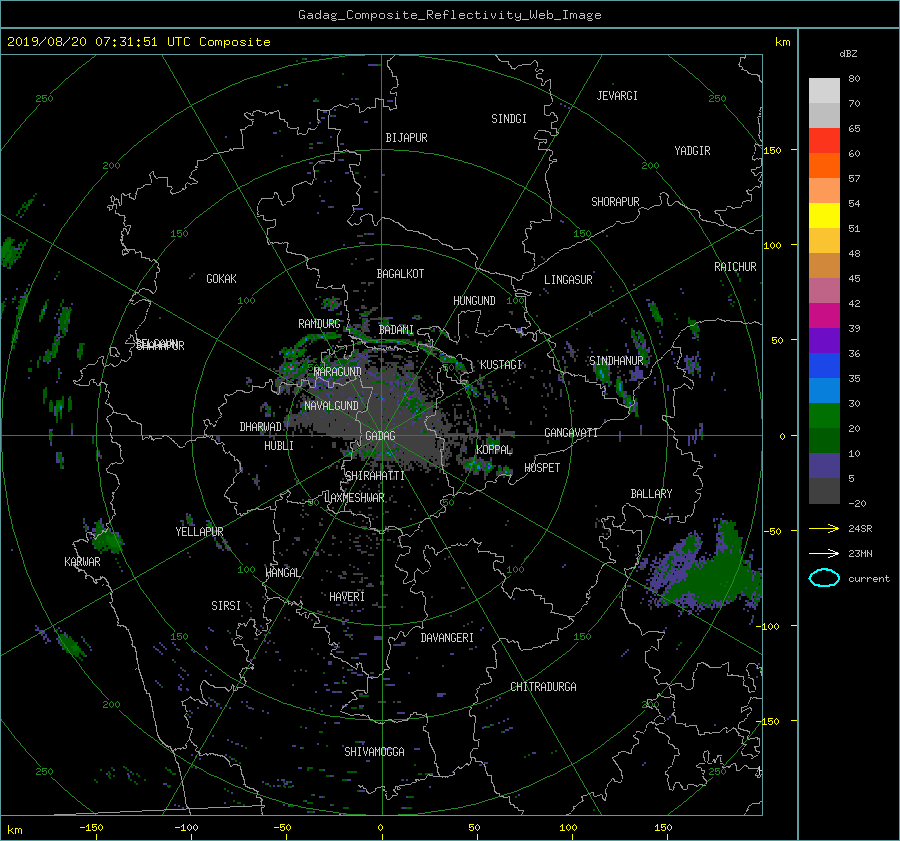Click the BADAMI city label
The image size is (900, 841).
point(396,330)
